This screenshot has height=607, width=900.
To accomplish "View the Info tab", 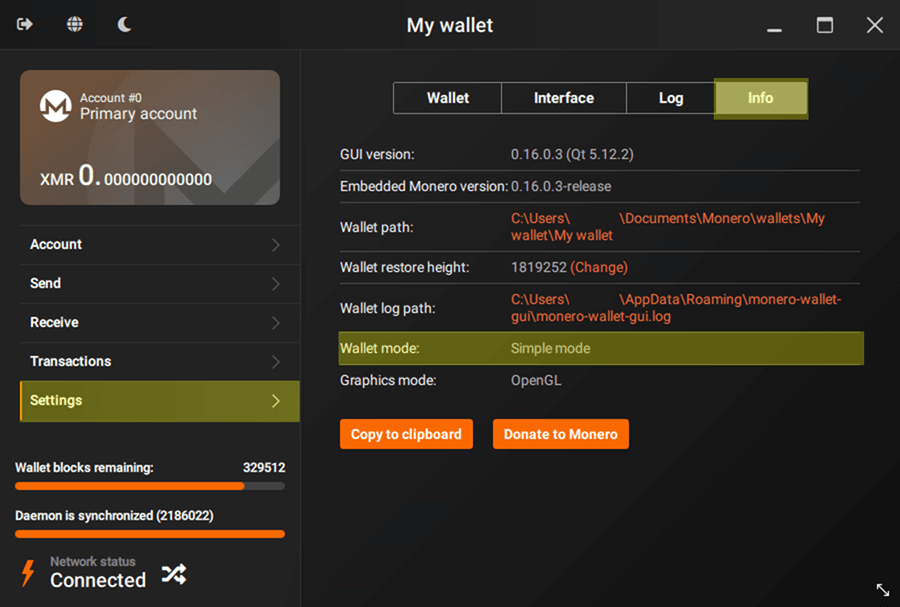I will point(760,98).
